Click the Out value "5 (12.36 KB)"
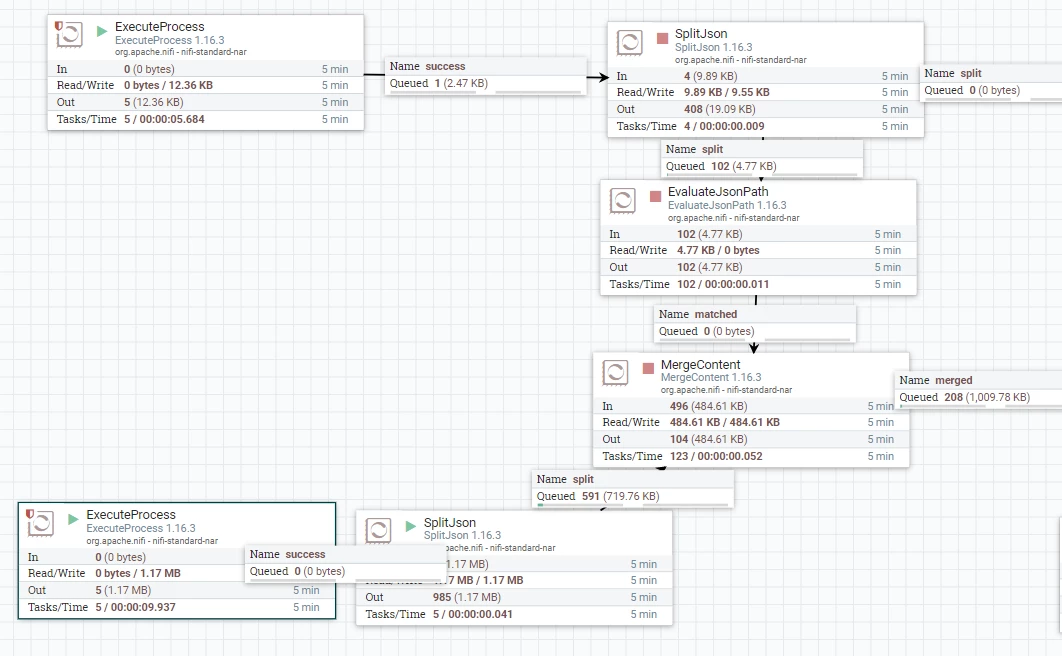Viewport: 1062px width, 656px height. [x=154, y=102]
